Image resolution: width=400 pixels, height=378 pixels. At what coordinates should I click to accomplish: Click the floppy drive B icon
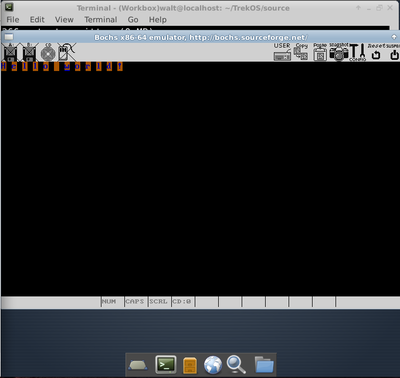tap(29, 52)
